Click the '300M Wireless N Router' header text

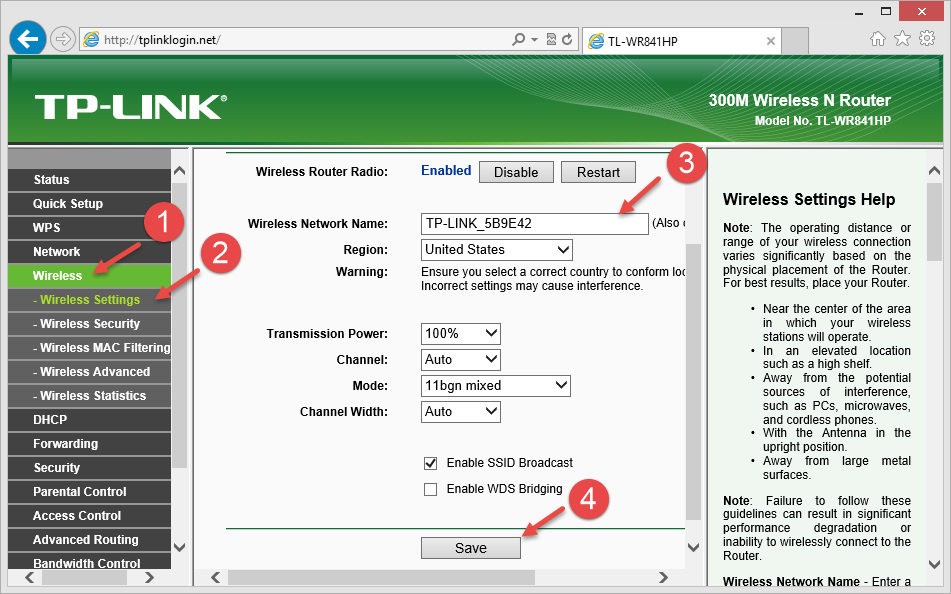pos(799,101)
